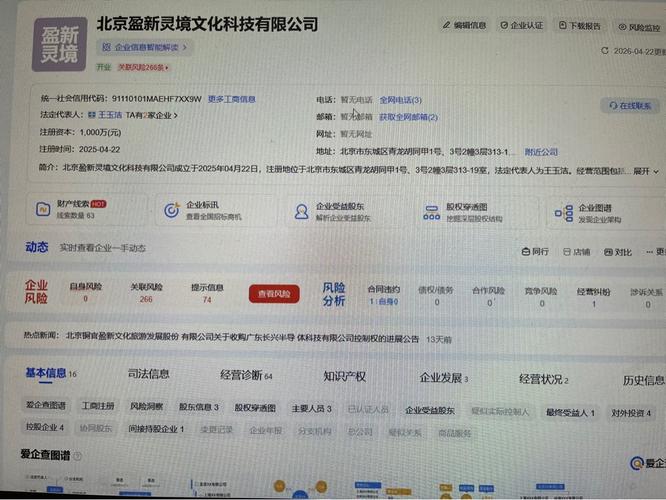Open 附近公司 nearby companies link
666x500 pixels.
[x=541, y=152]
